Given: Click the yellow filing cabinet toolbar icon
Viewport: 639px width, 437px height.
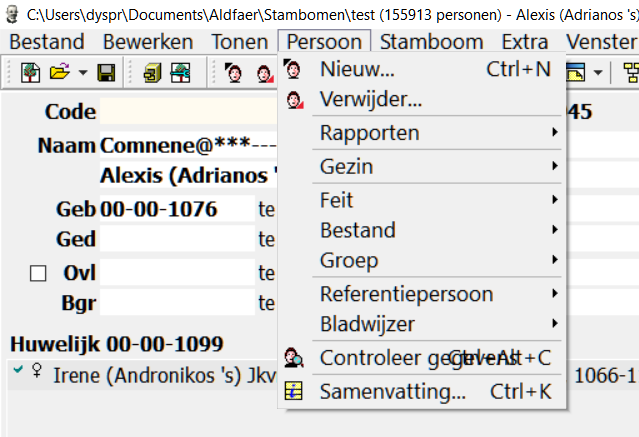Looking at the screenshot, I should point(151,72).
